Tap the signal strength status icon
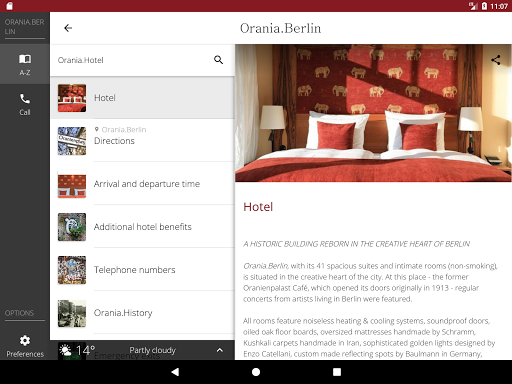Screen dimensions: 512x384 click(x=473, y=6)
